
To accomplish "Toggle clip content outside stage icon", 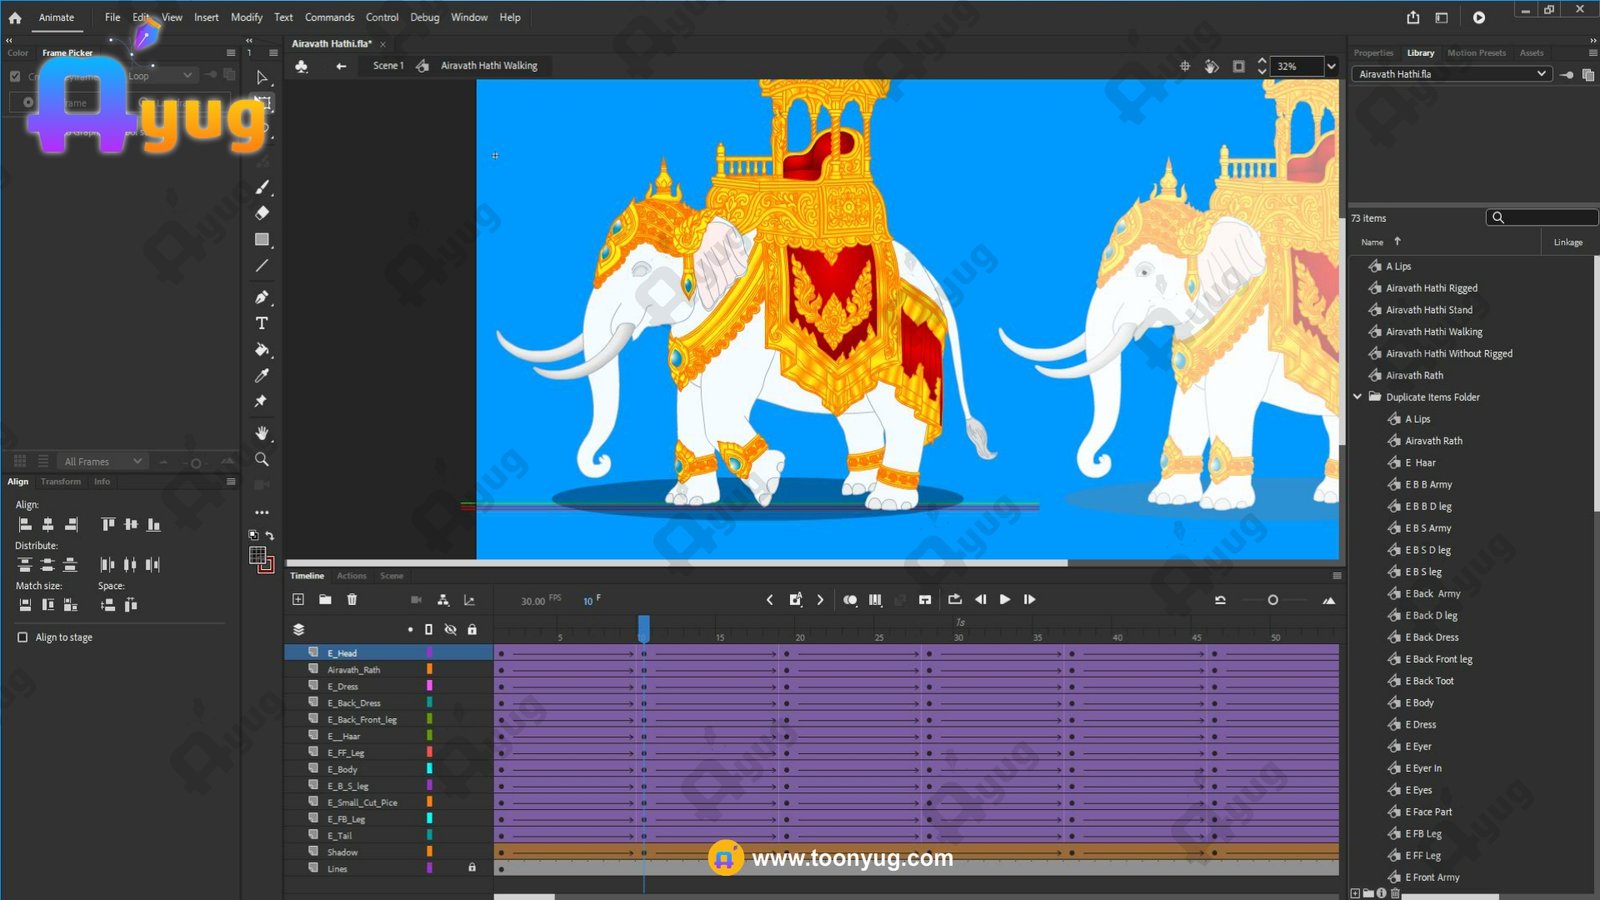I will [x=1239, y=66].
